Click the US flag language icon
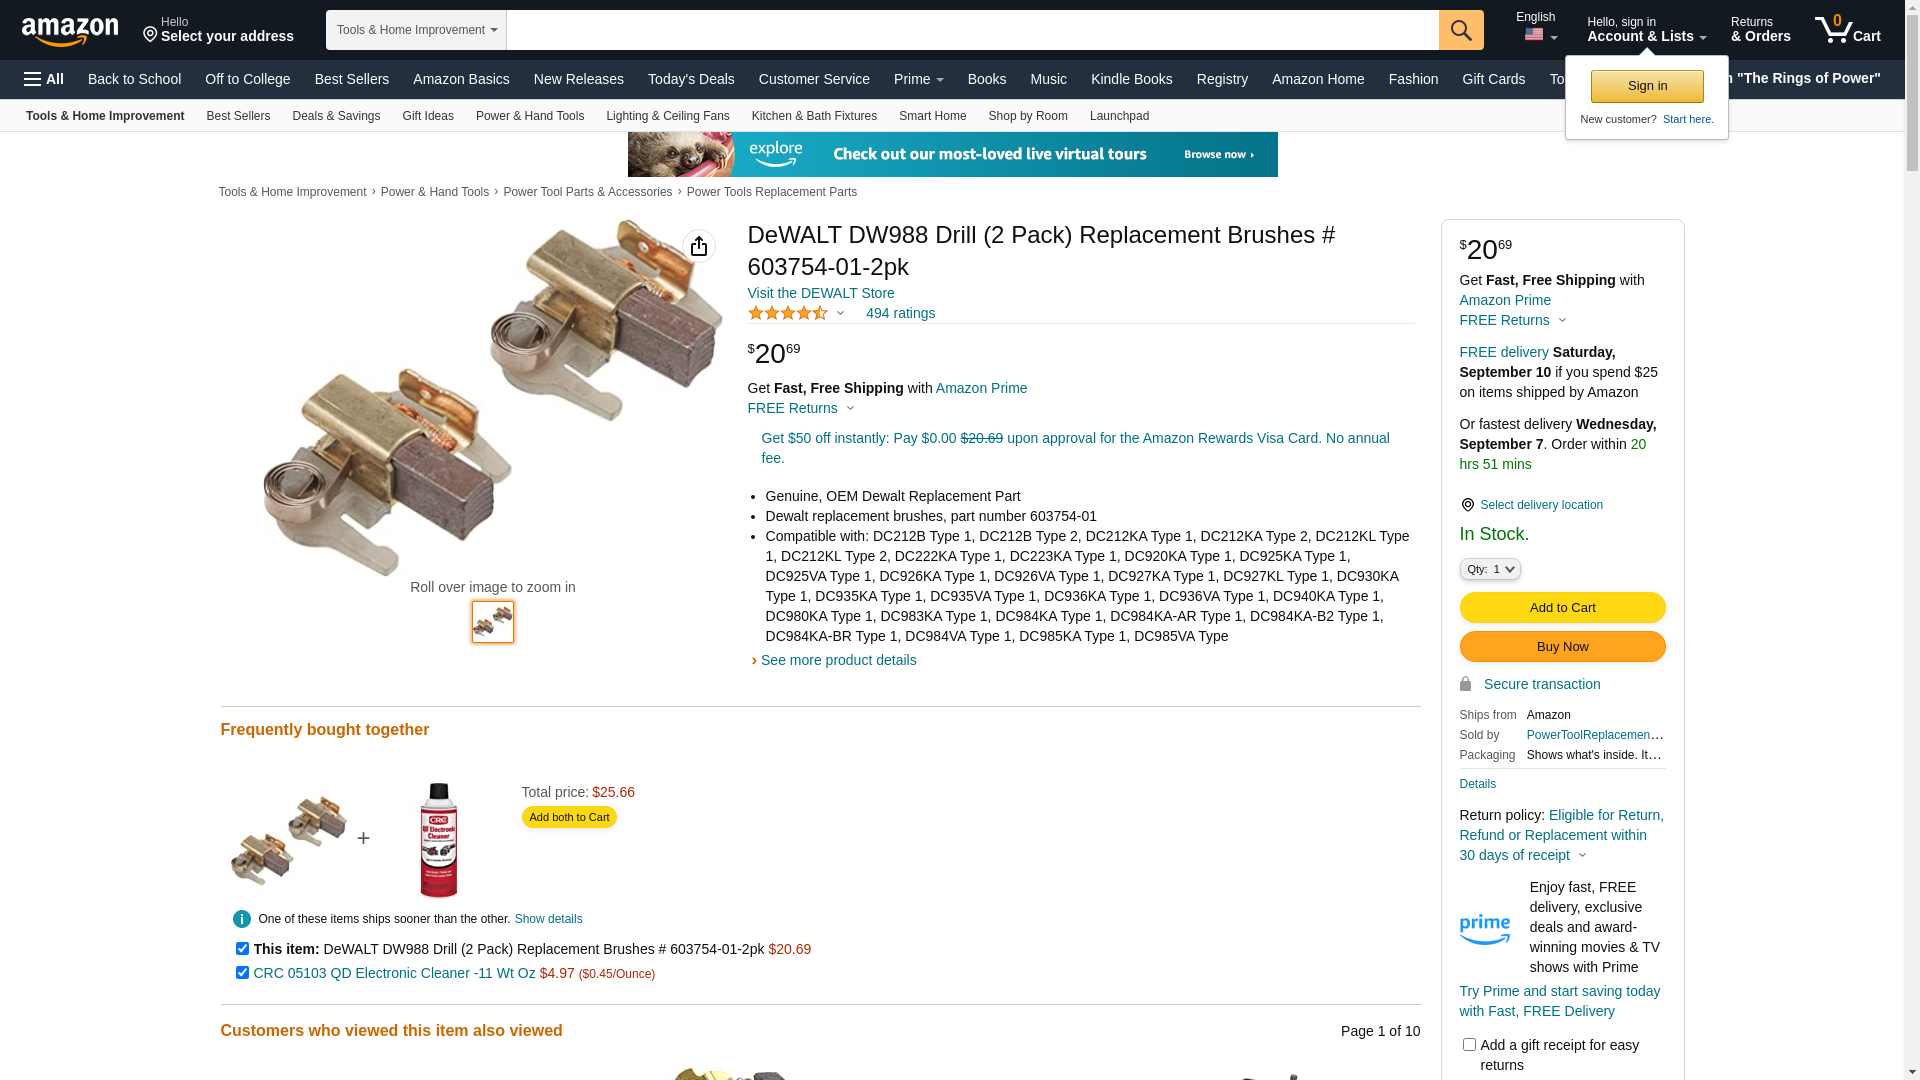This screenshot has width=1920, height=1080. pos(1534,35)
